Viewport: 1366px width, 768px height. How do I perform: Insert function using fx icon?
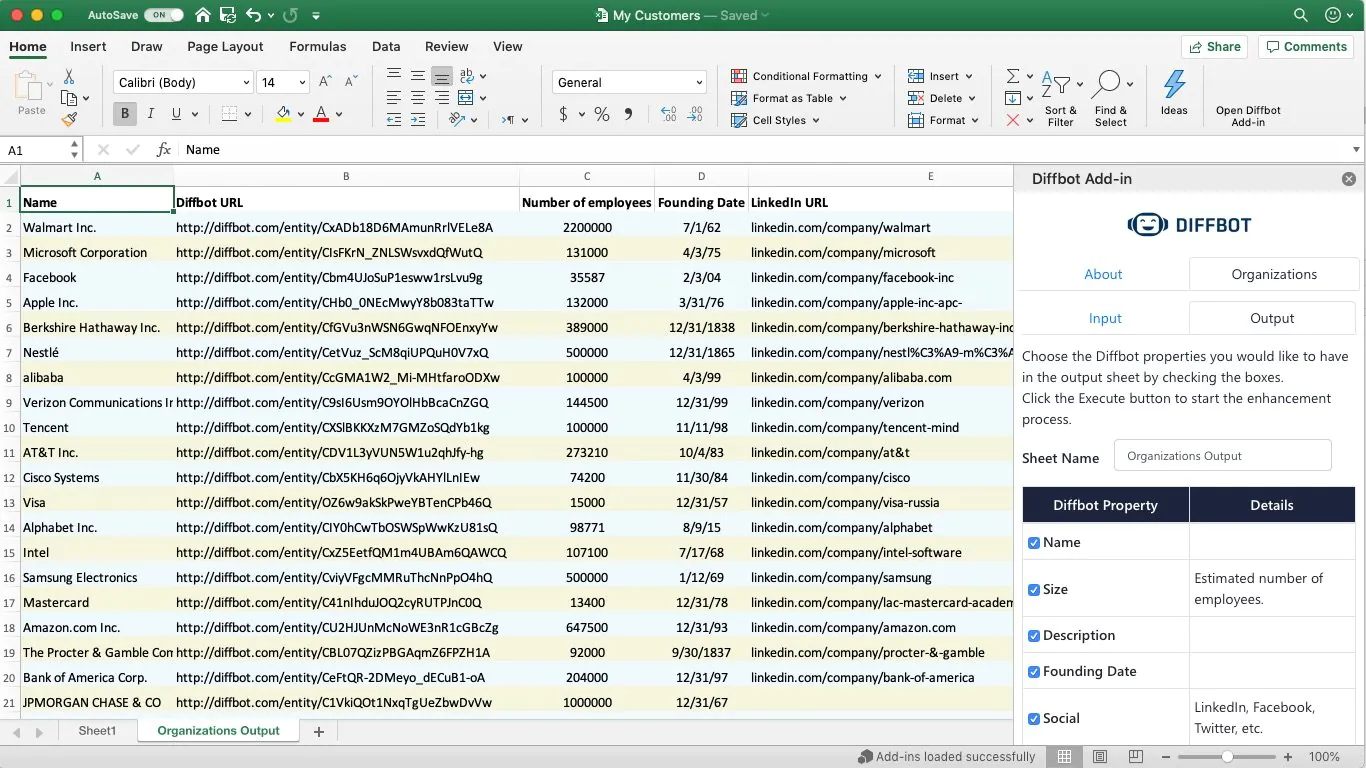[x=164, y=149]
